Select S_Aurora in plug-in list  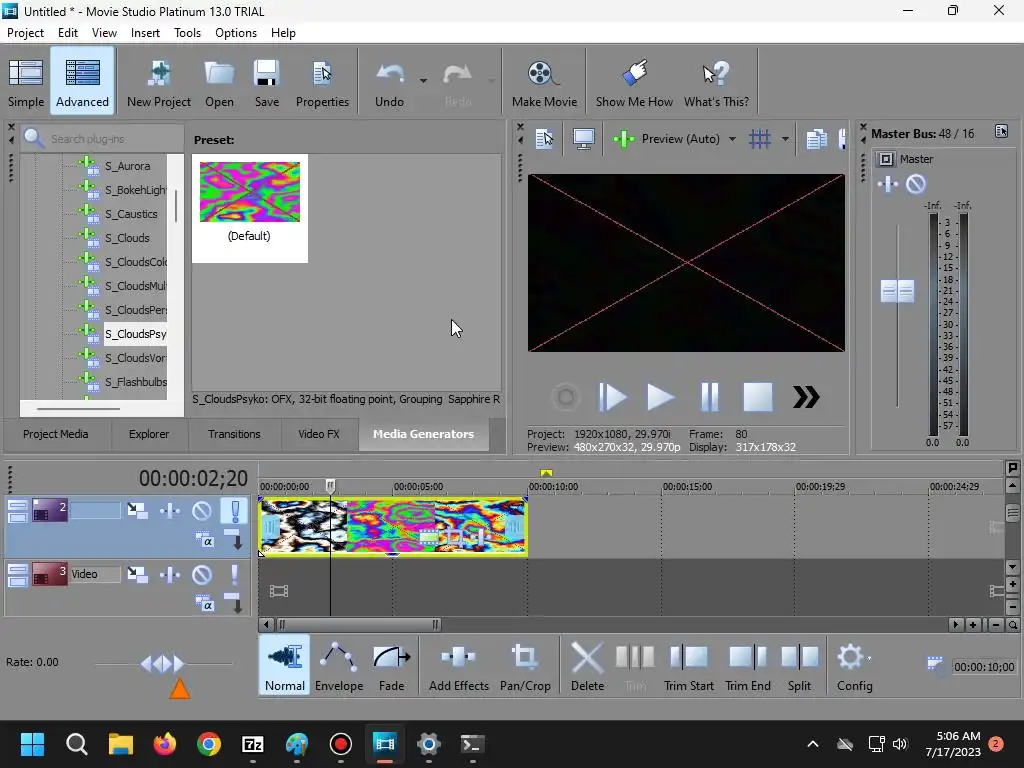(x=127, y=166)
